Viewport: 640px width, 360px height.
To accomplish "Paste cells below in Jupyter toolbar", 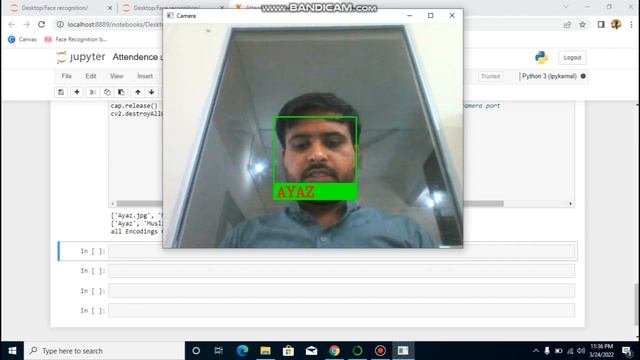I will 121,92.
